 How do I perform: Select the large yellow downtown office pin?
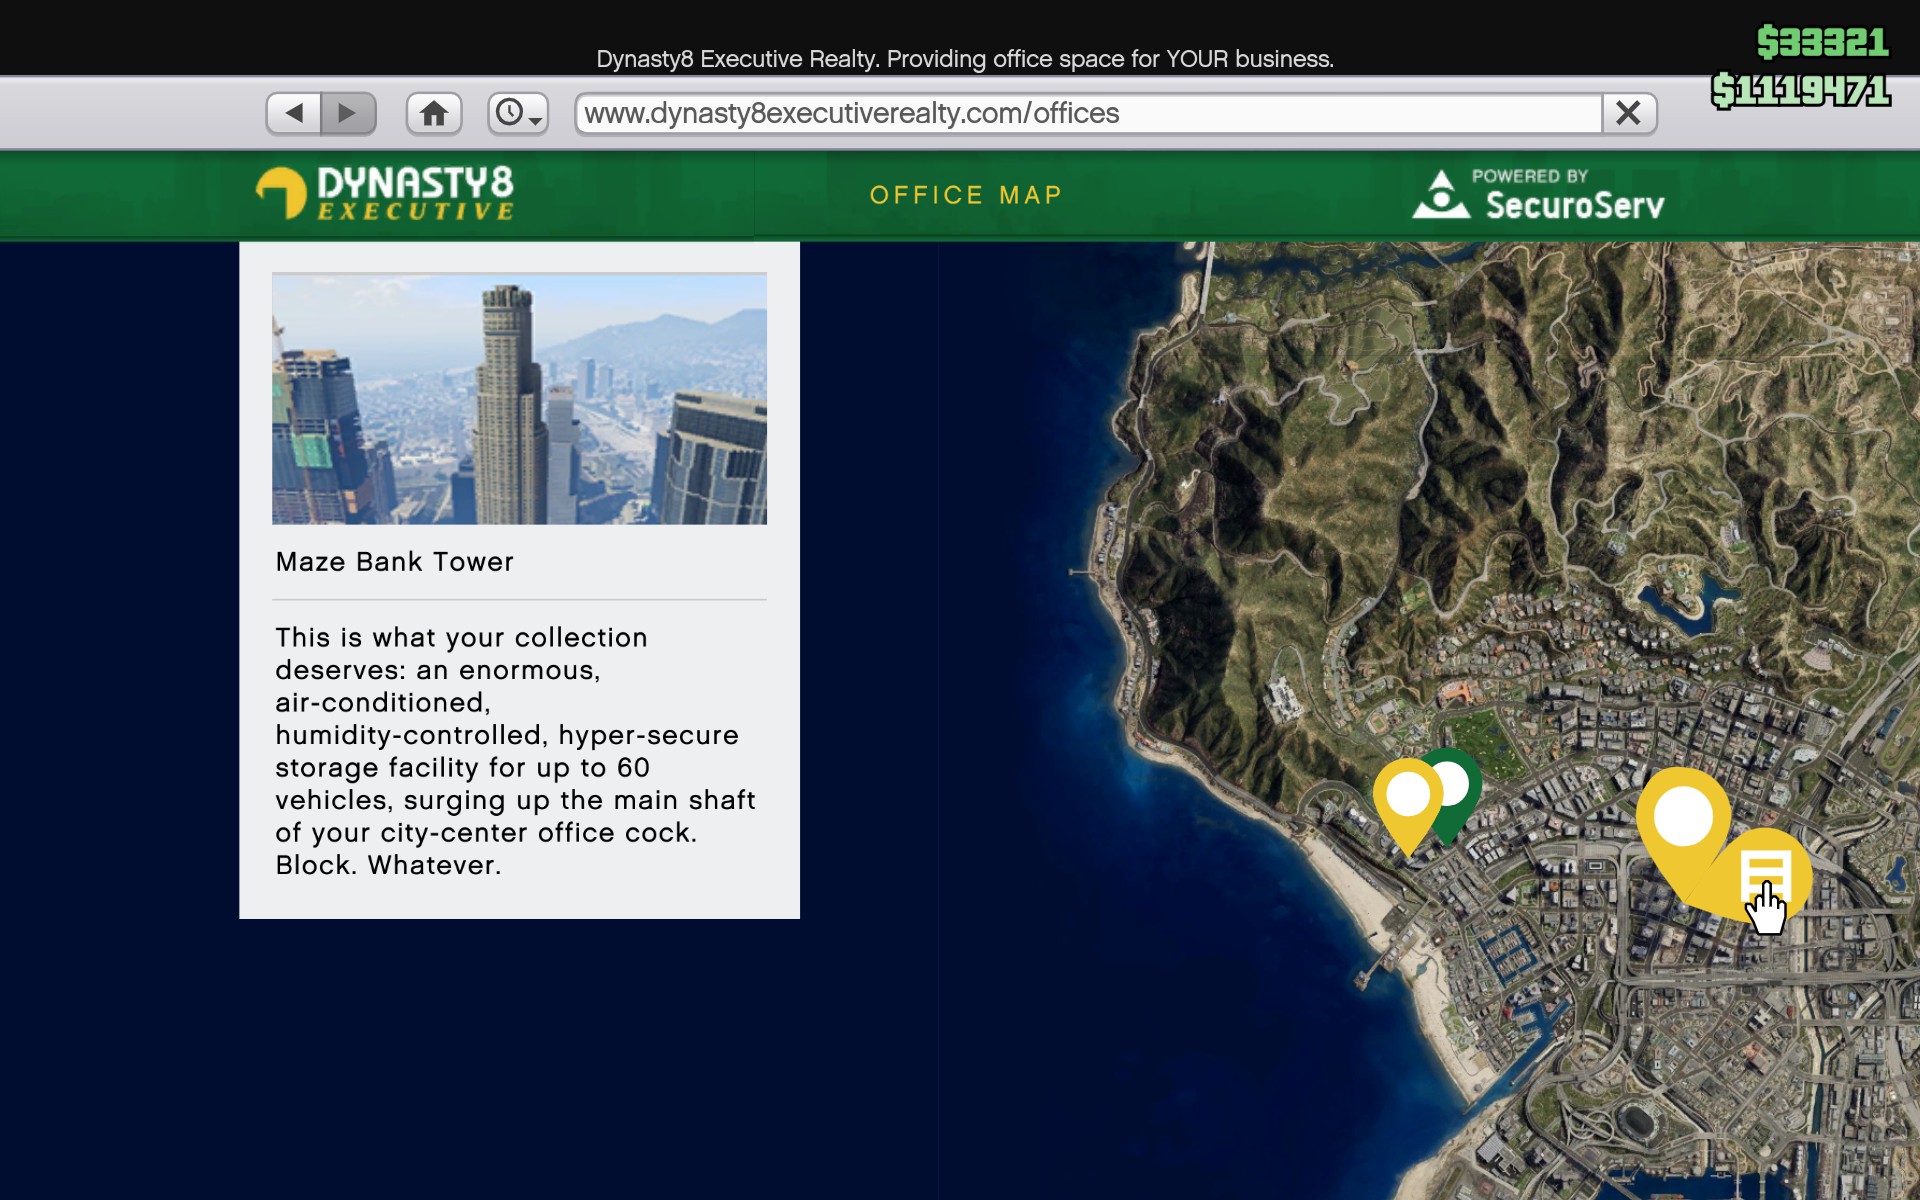click(1684, 818)
